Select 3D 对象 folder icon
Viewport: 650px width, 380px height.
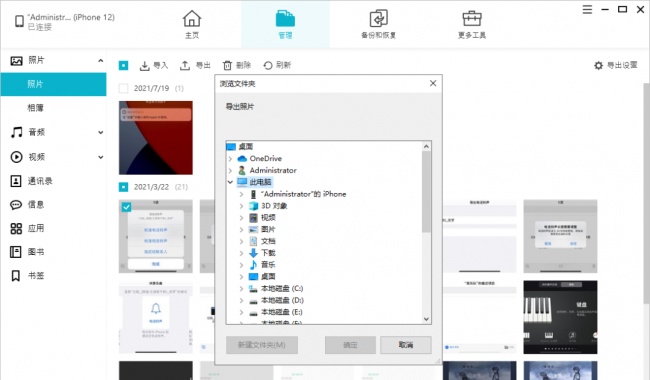pyautogui.click(x=253, y=206)
